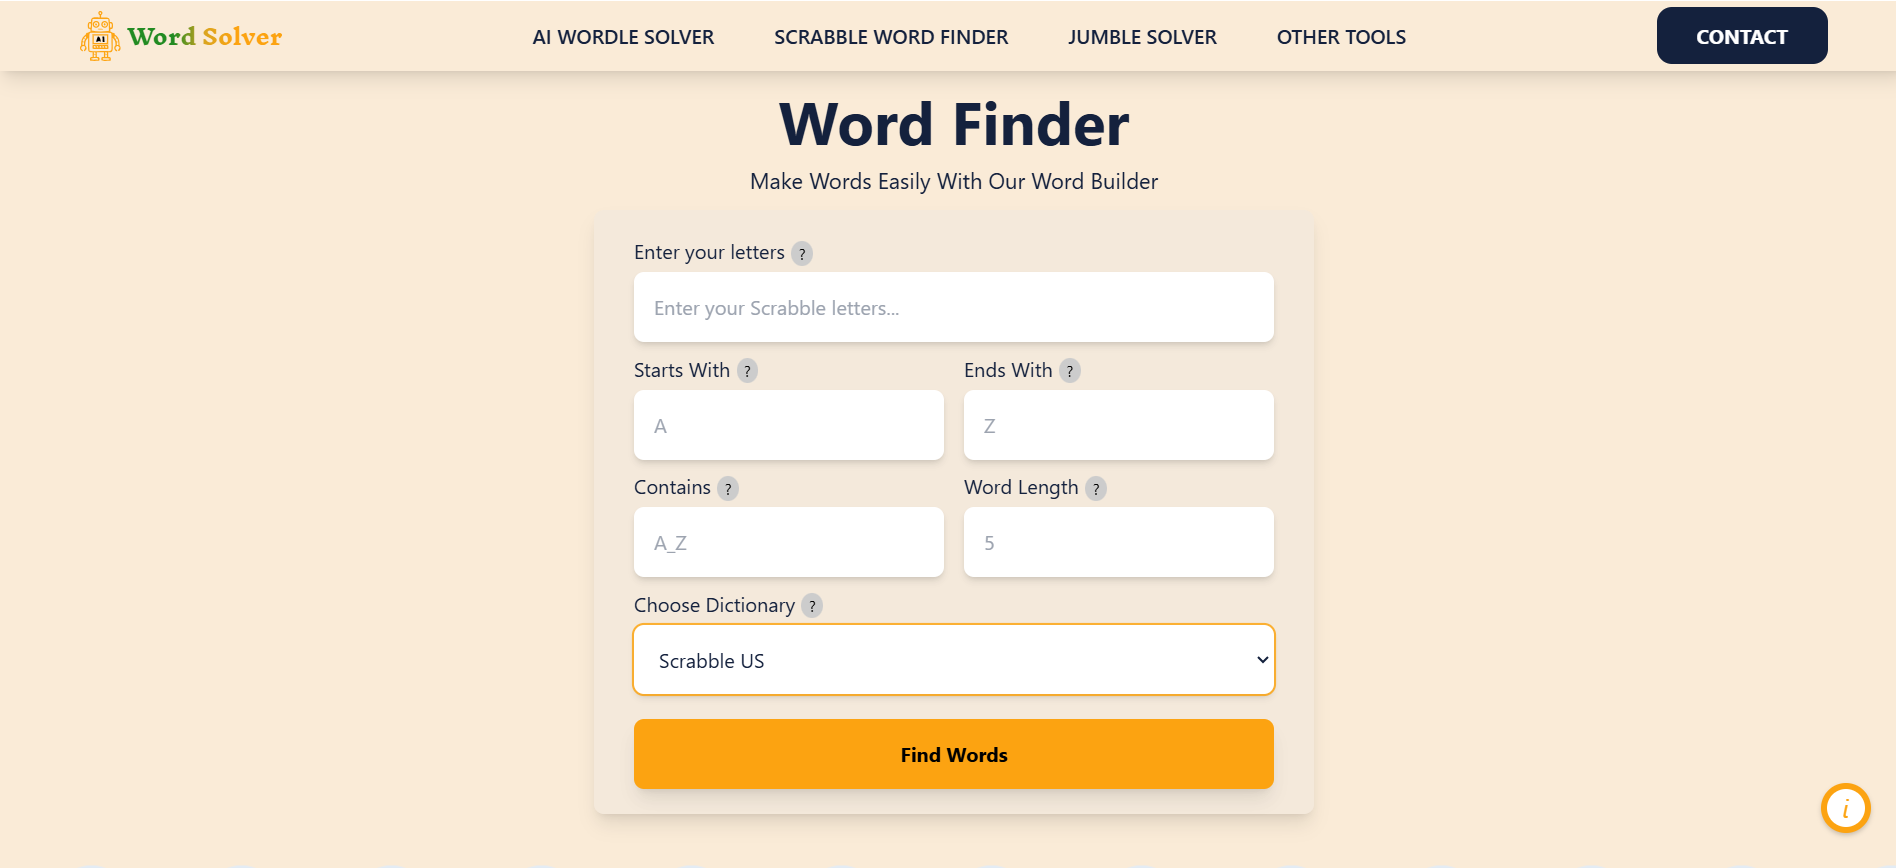The height and width of the screenshot is (868, 1896).
Task: Open Choose Dictionary help tooltip icon
Action: pyautogui.click(x=812, y=606)
